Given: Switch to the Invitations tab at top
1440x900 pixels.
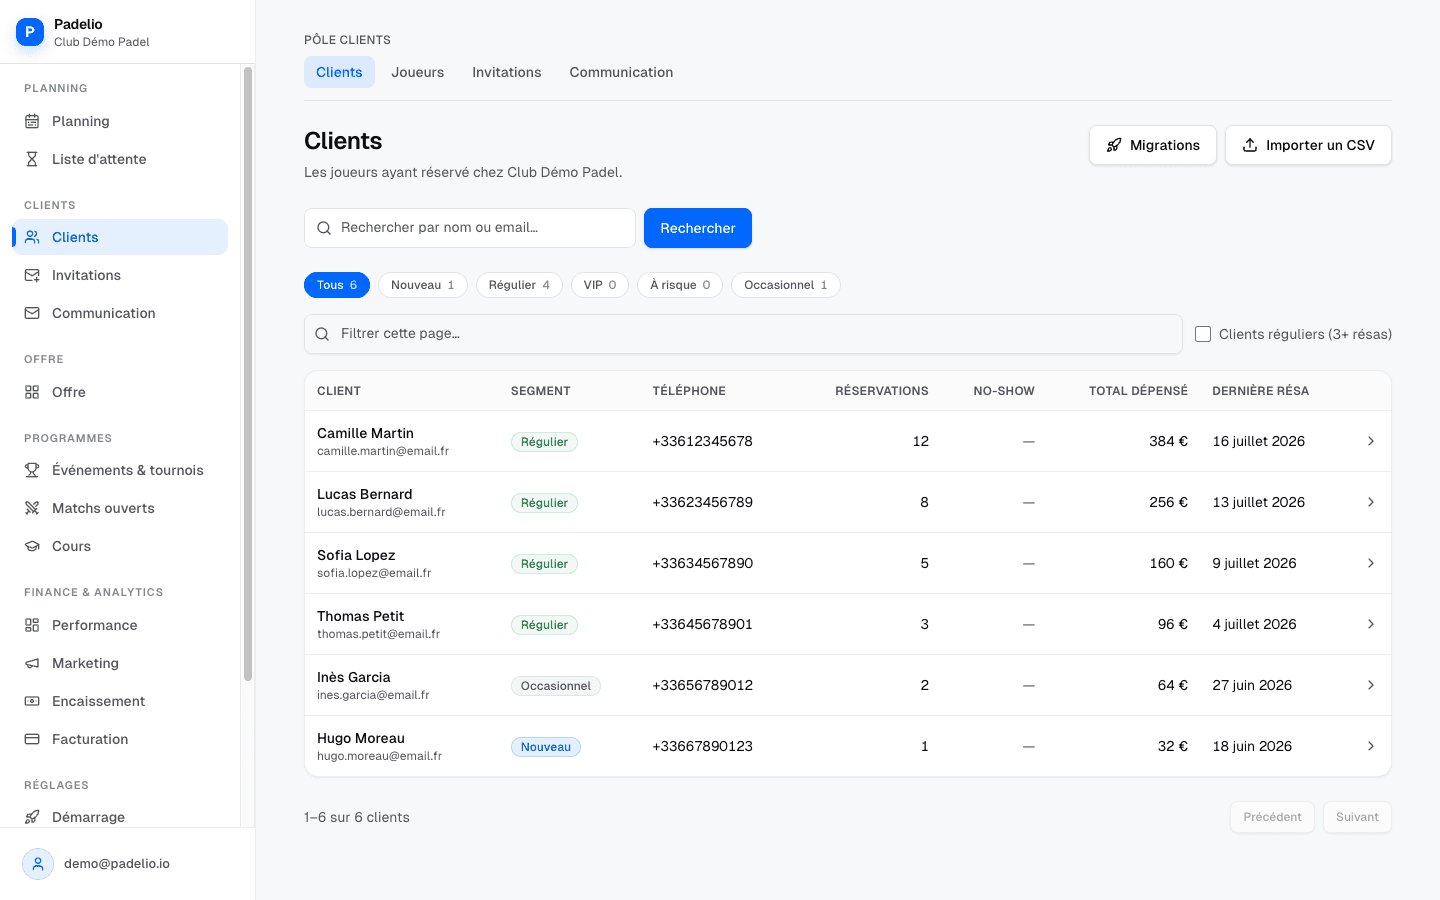Looking at the screenshot, I should click(x=507, y=72).
